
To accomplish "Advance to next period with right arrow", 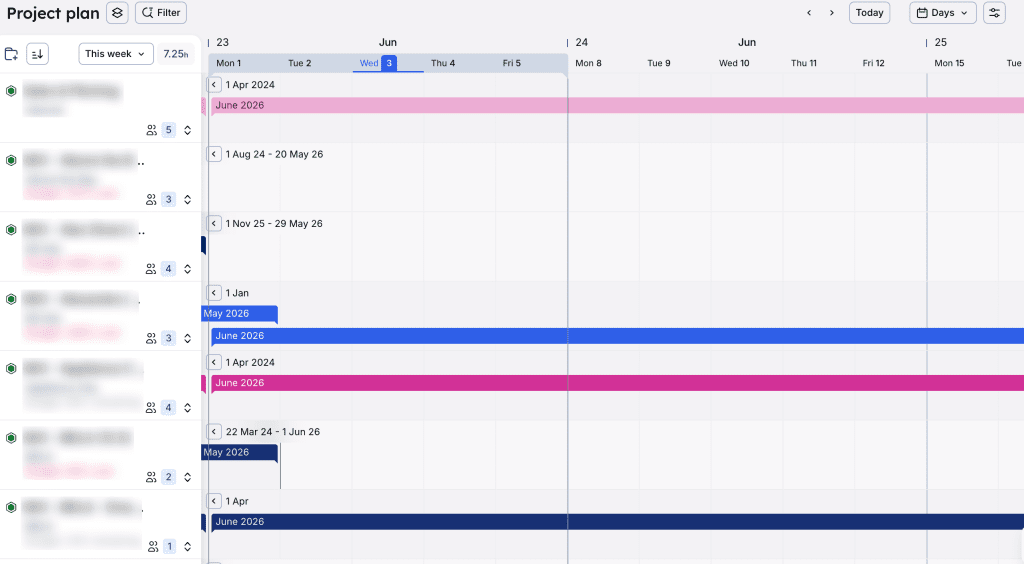I will pos(831,13).
